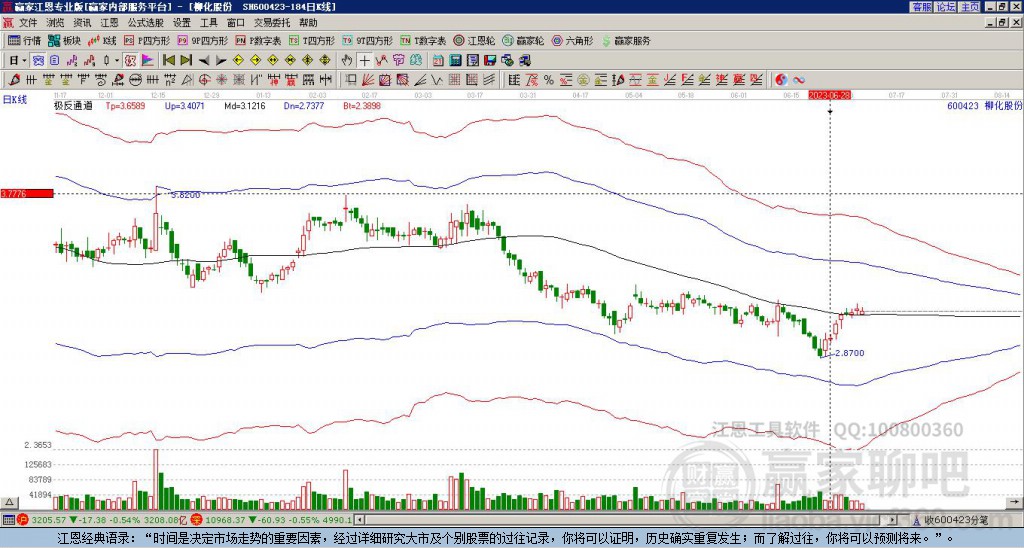Image resolution: width=1024 pixels, height=548 pixels.
Task: Launch the 江恩轮 Gann wheel
Action: 474,40
